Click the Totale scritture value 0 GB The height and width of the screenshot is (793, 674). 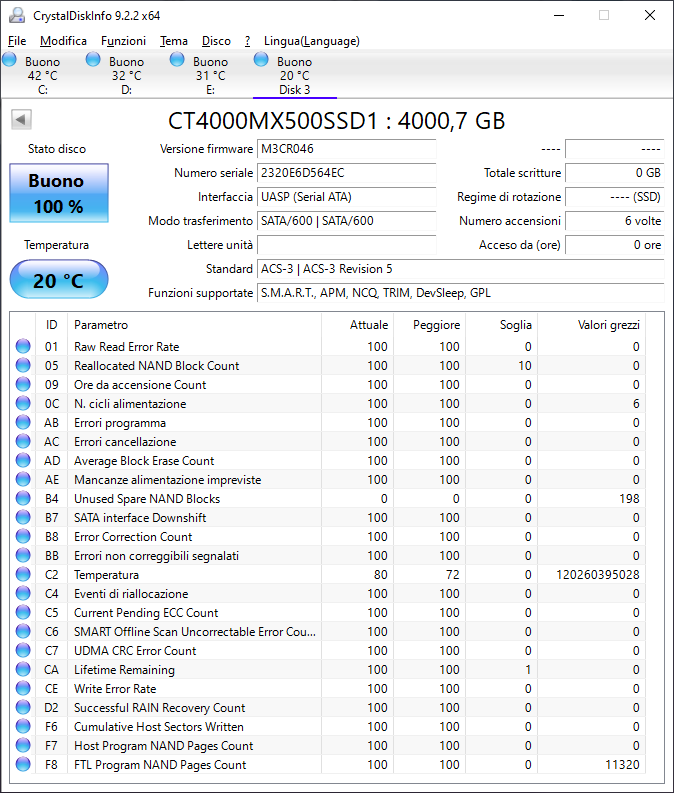615,173
